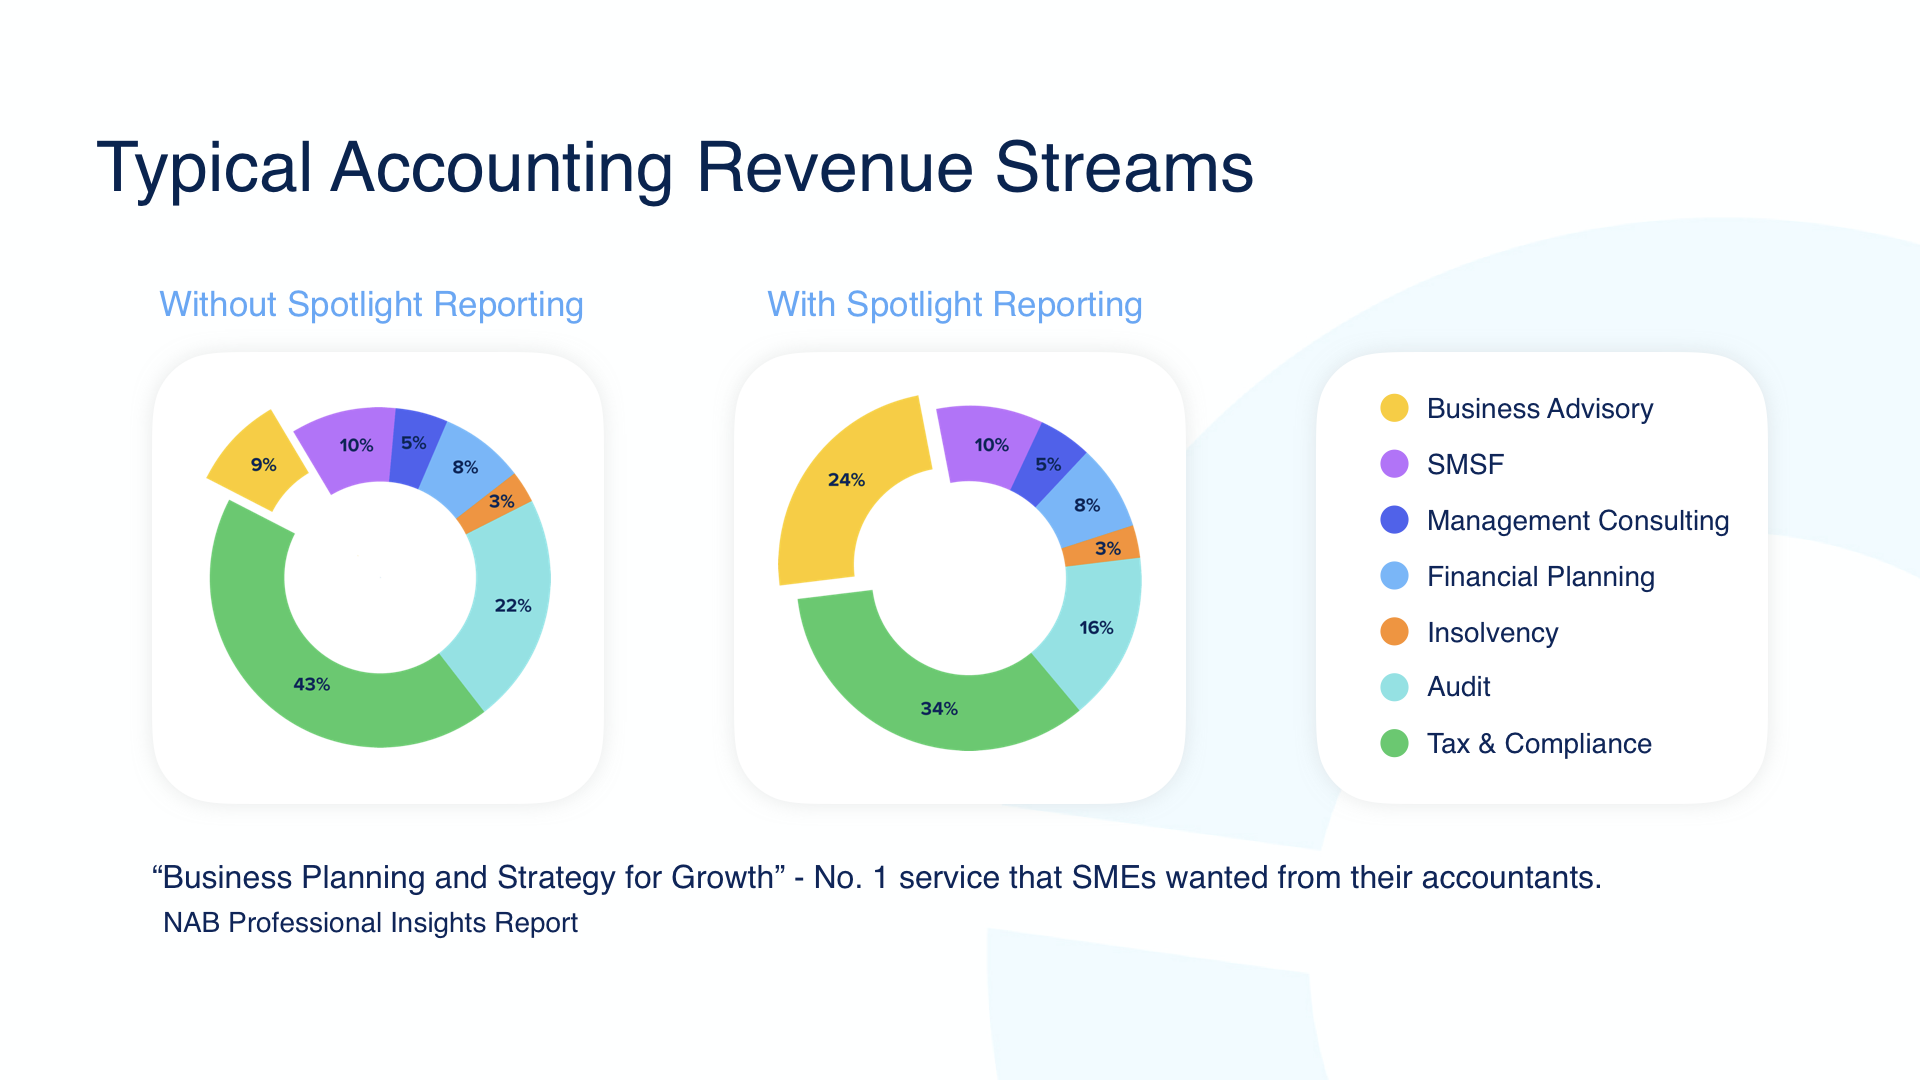Click the Business Advisory legend label
1920x1080 pixels.
pos(1539,408)
